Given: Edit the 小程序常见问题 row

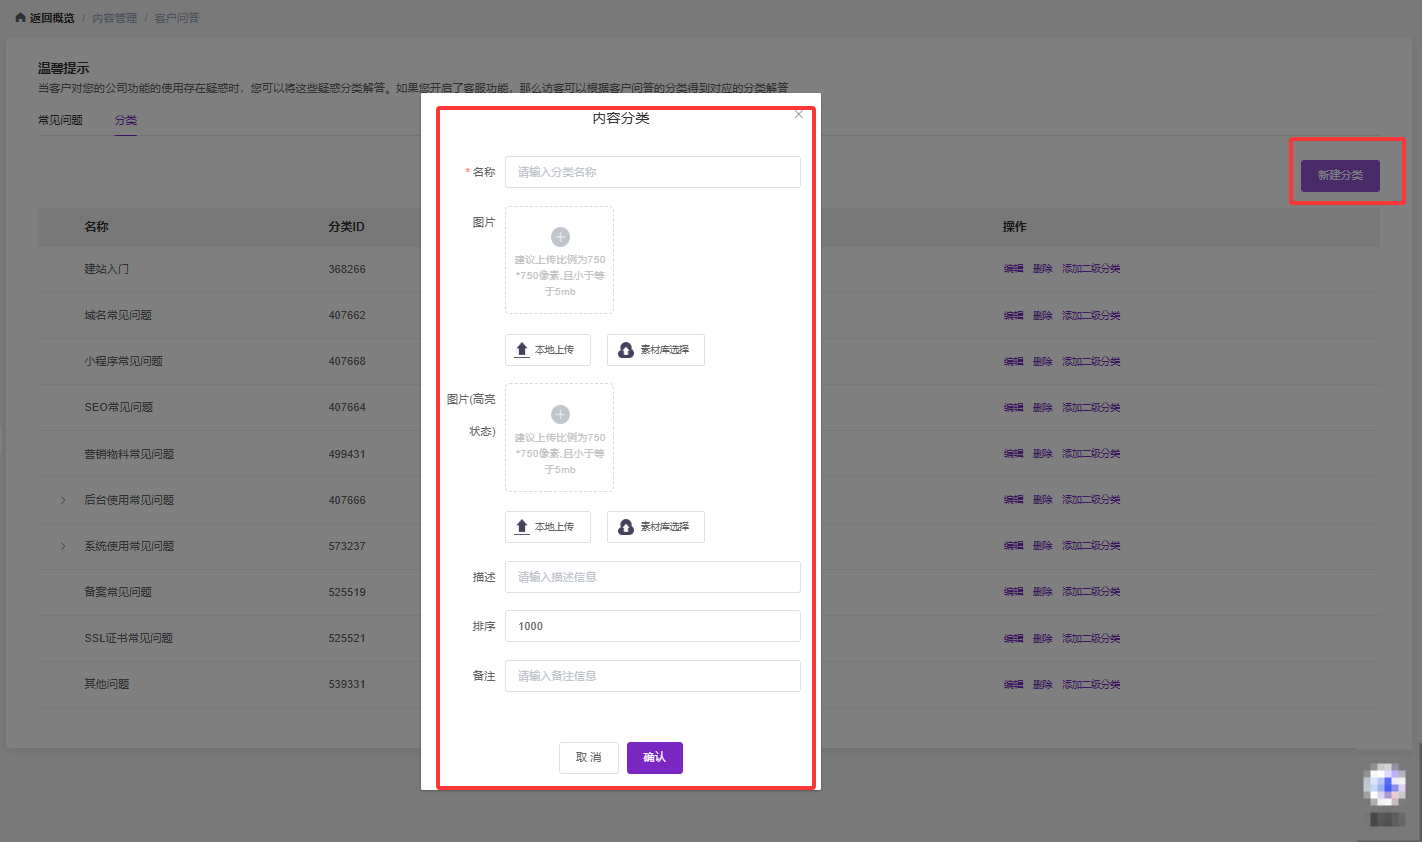Looking at the screenshot, I should (x=1013, y=361).
